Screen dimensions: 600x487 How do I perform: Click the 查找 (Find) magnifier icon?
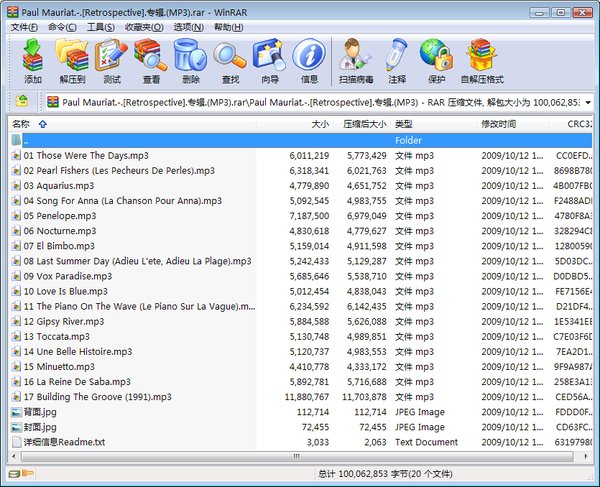point(230,56)
